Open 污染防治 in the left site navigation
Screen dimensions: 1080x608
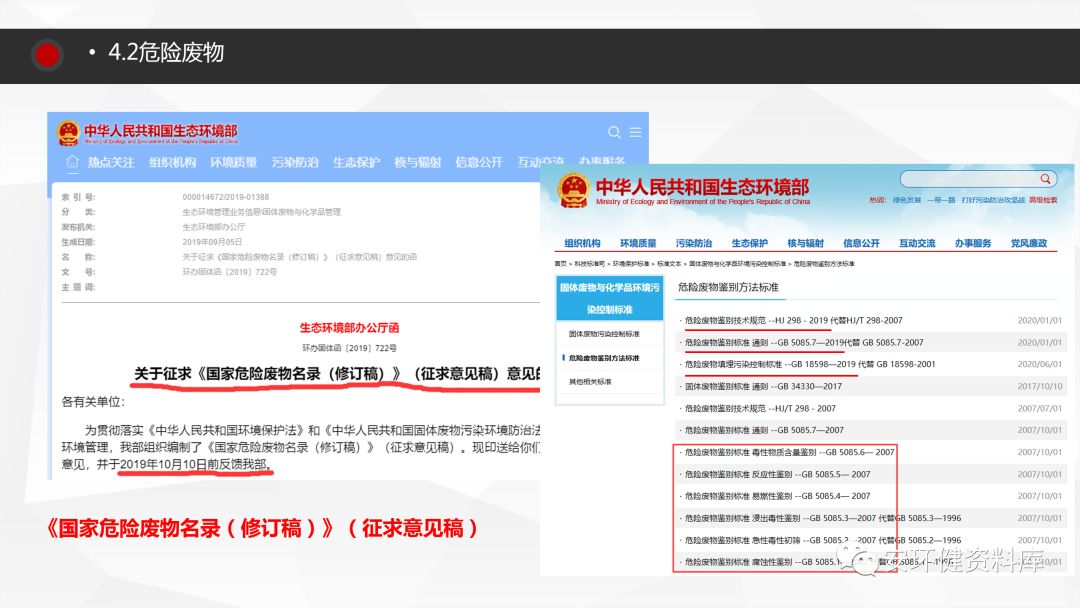295,163
